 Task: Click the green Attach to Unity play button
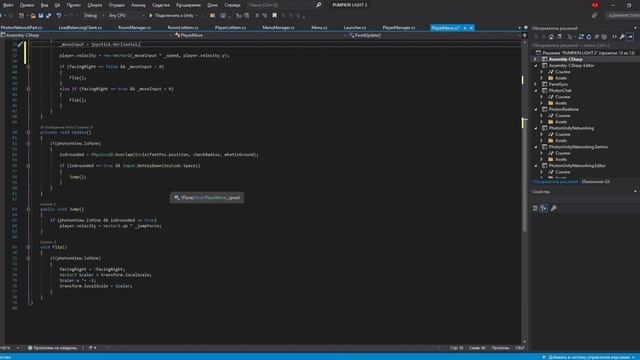tap(151, 16)
